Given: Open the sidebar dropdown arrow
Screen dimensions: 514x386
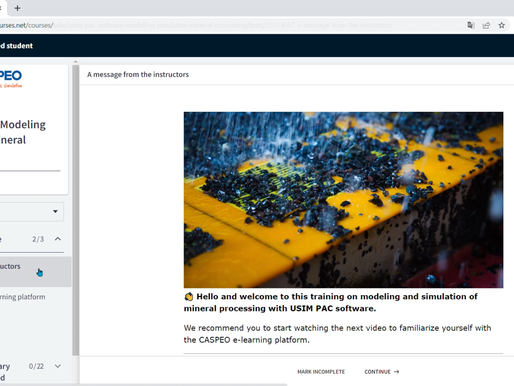Looking at the screenshot, I should point(55,211).
